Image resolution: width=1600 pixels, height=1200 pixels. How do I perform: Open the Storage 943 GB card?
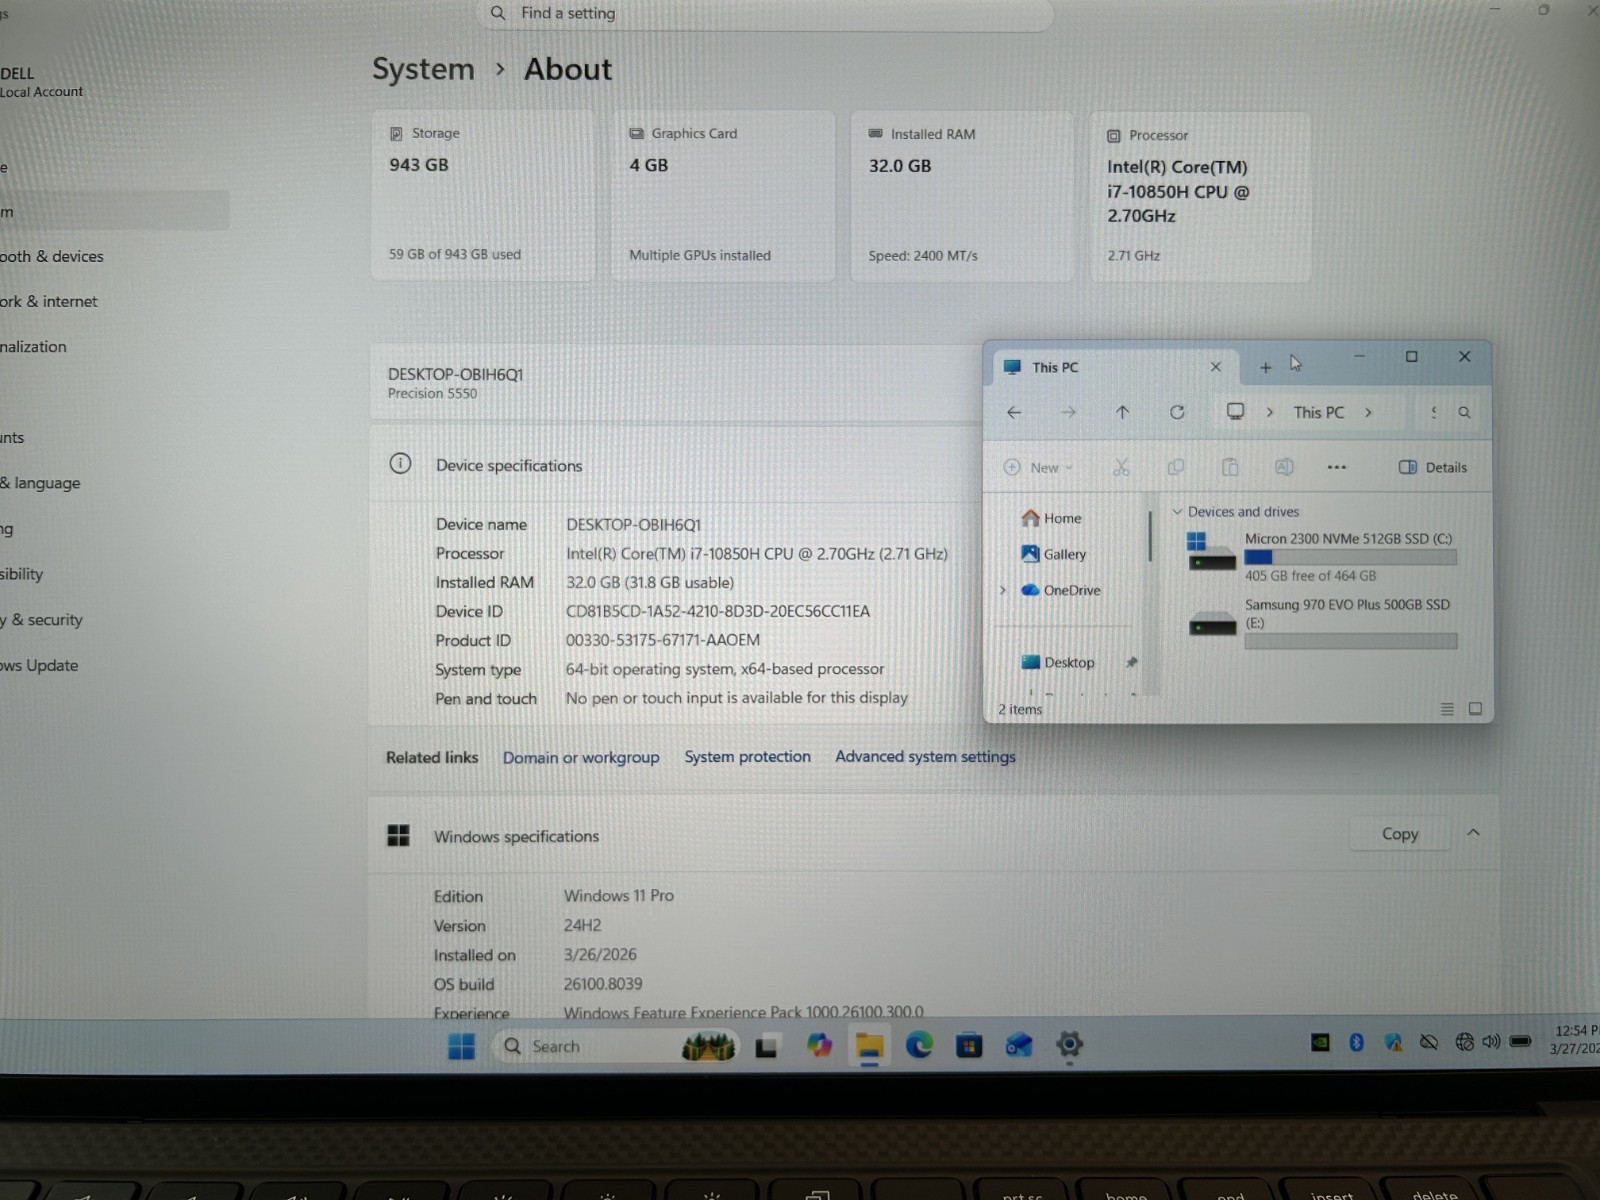pyautogui.click(x=483, y=196)
